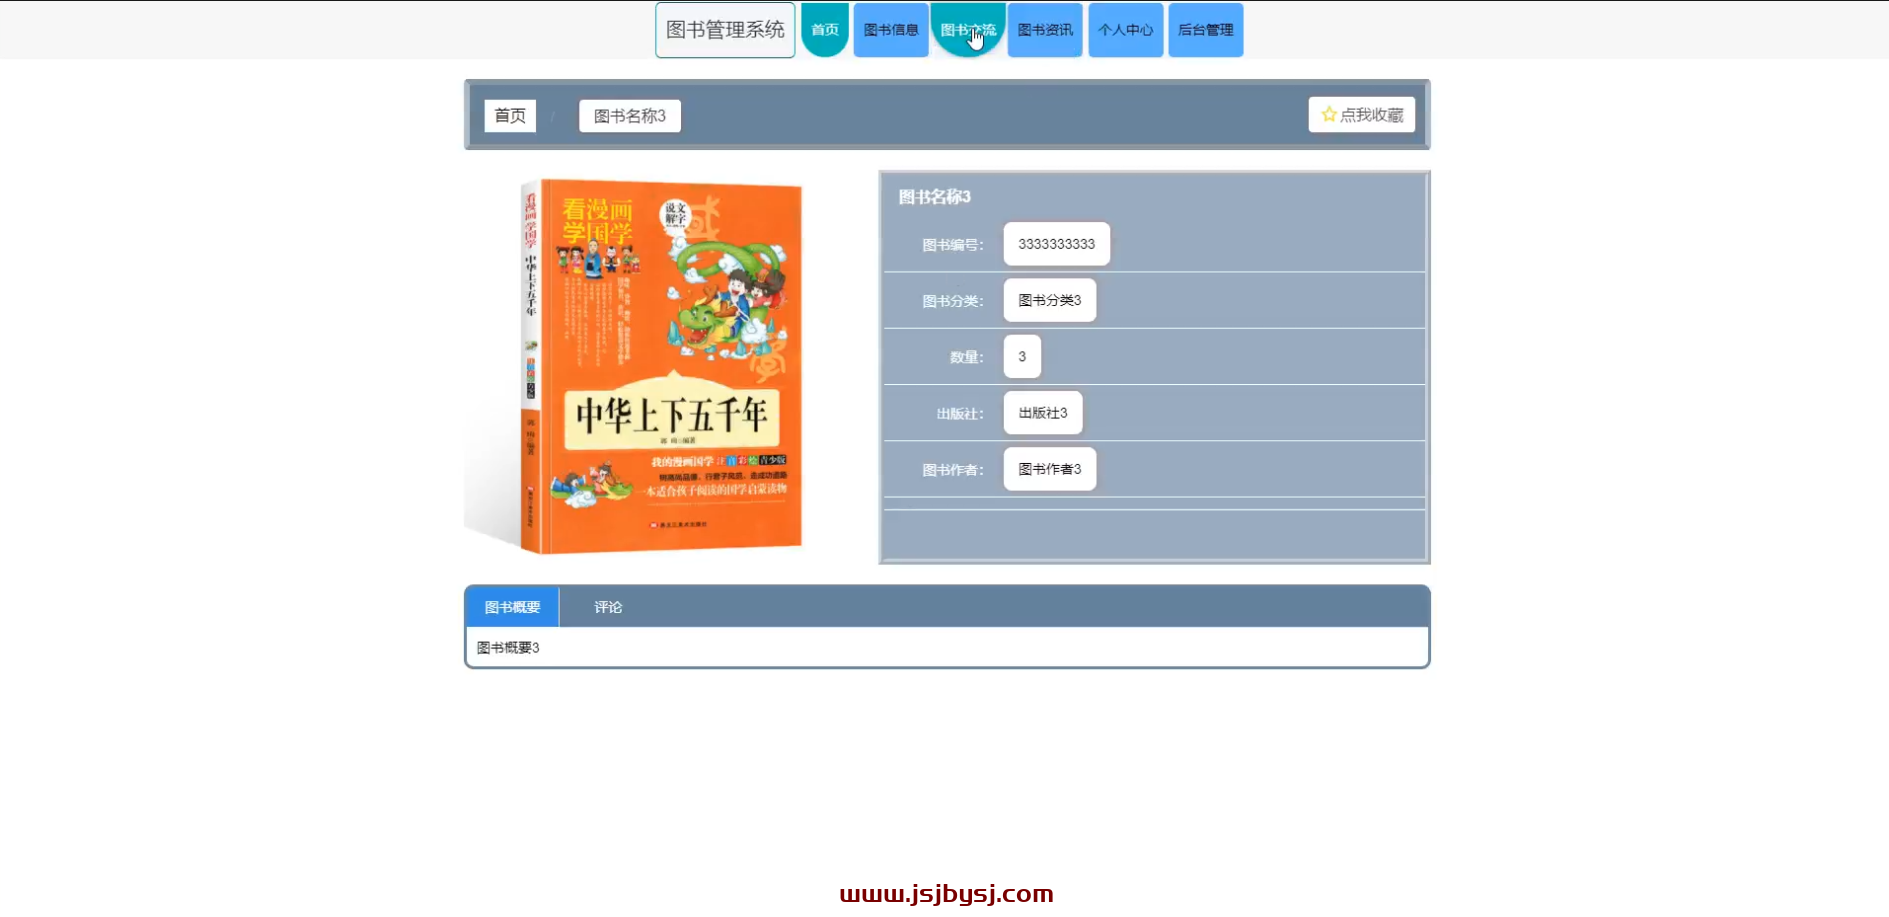Click the 图书概要3 summary text

(x=508, y=648)
